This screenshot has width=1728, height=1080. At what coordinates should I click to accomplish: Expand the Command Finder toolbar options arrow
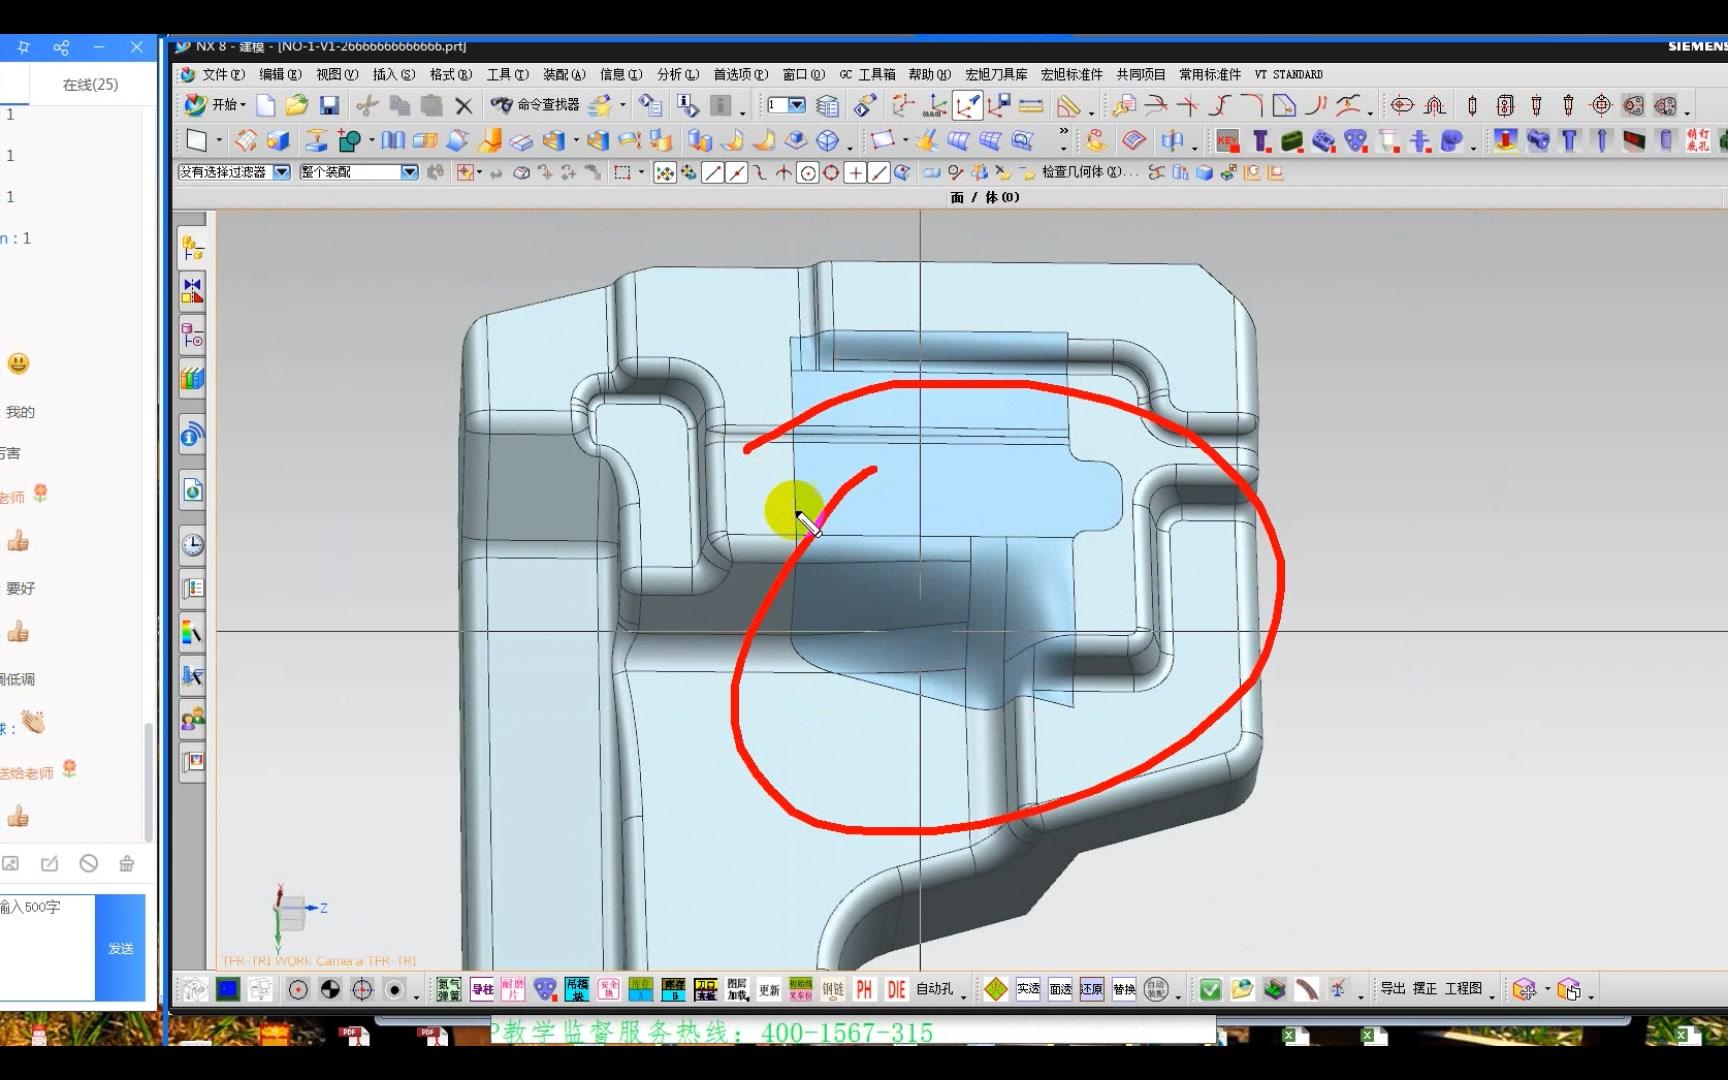(x=623, y=105)
